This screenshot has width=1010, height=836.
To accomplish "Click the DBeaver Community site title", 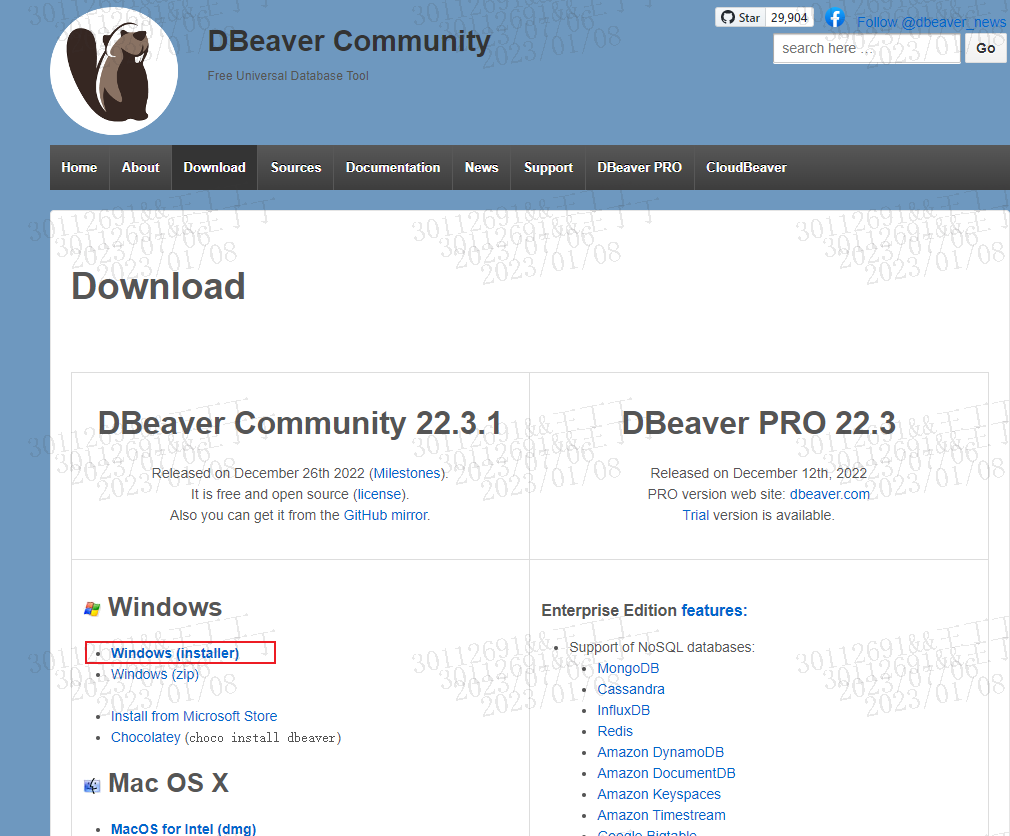I will [349, 41].
